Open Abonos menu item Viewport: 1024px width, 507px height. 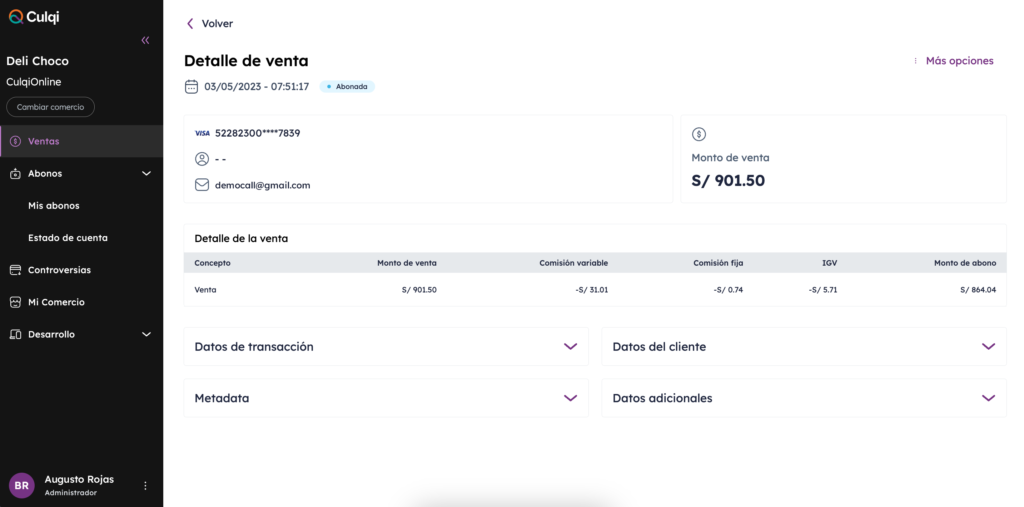82,174
